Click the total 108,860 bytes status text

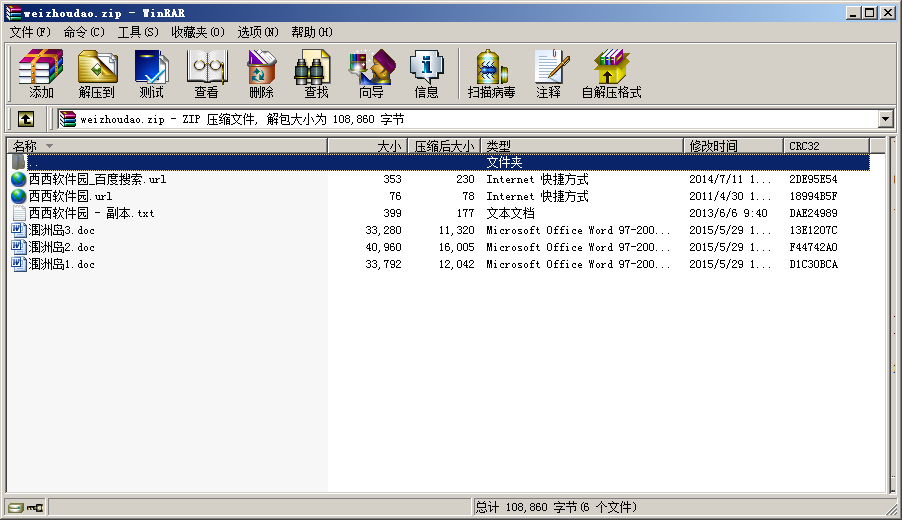tap(556, 507)
